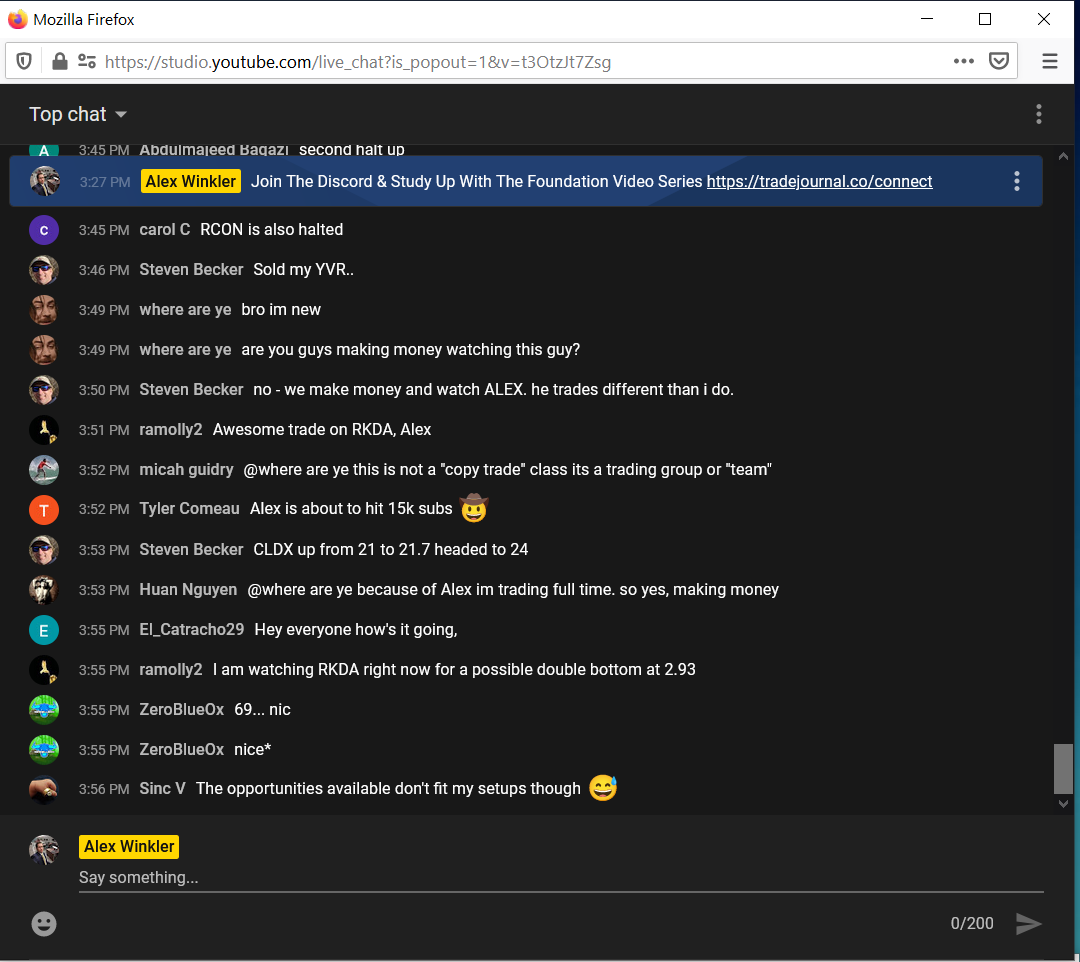The image size is (1080, 962).
Task: Click the padlock site security icon
Action: pos(59,60)
